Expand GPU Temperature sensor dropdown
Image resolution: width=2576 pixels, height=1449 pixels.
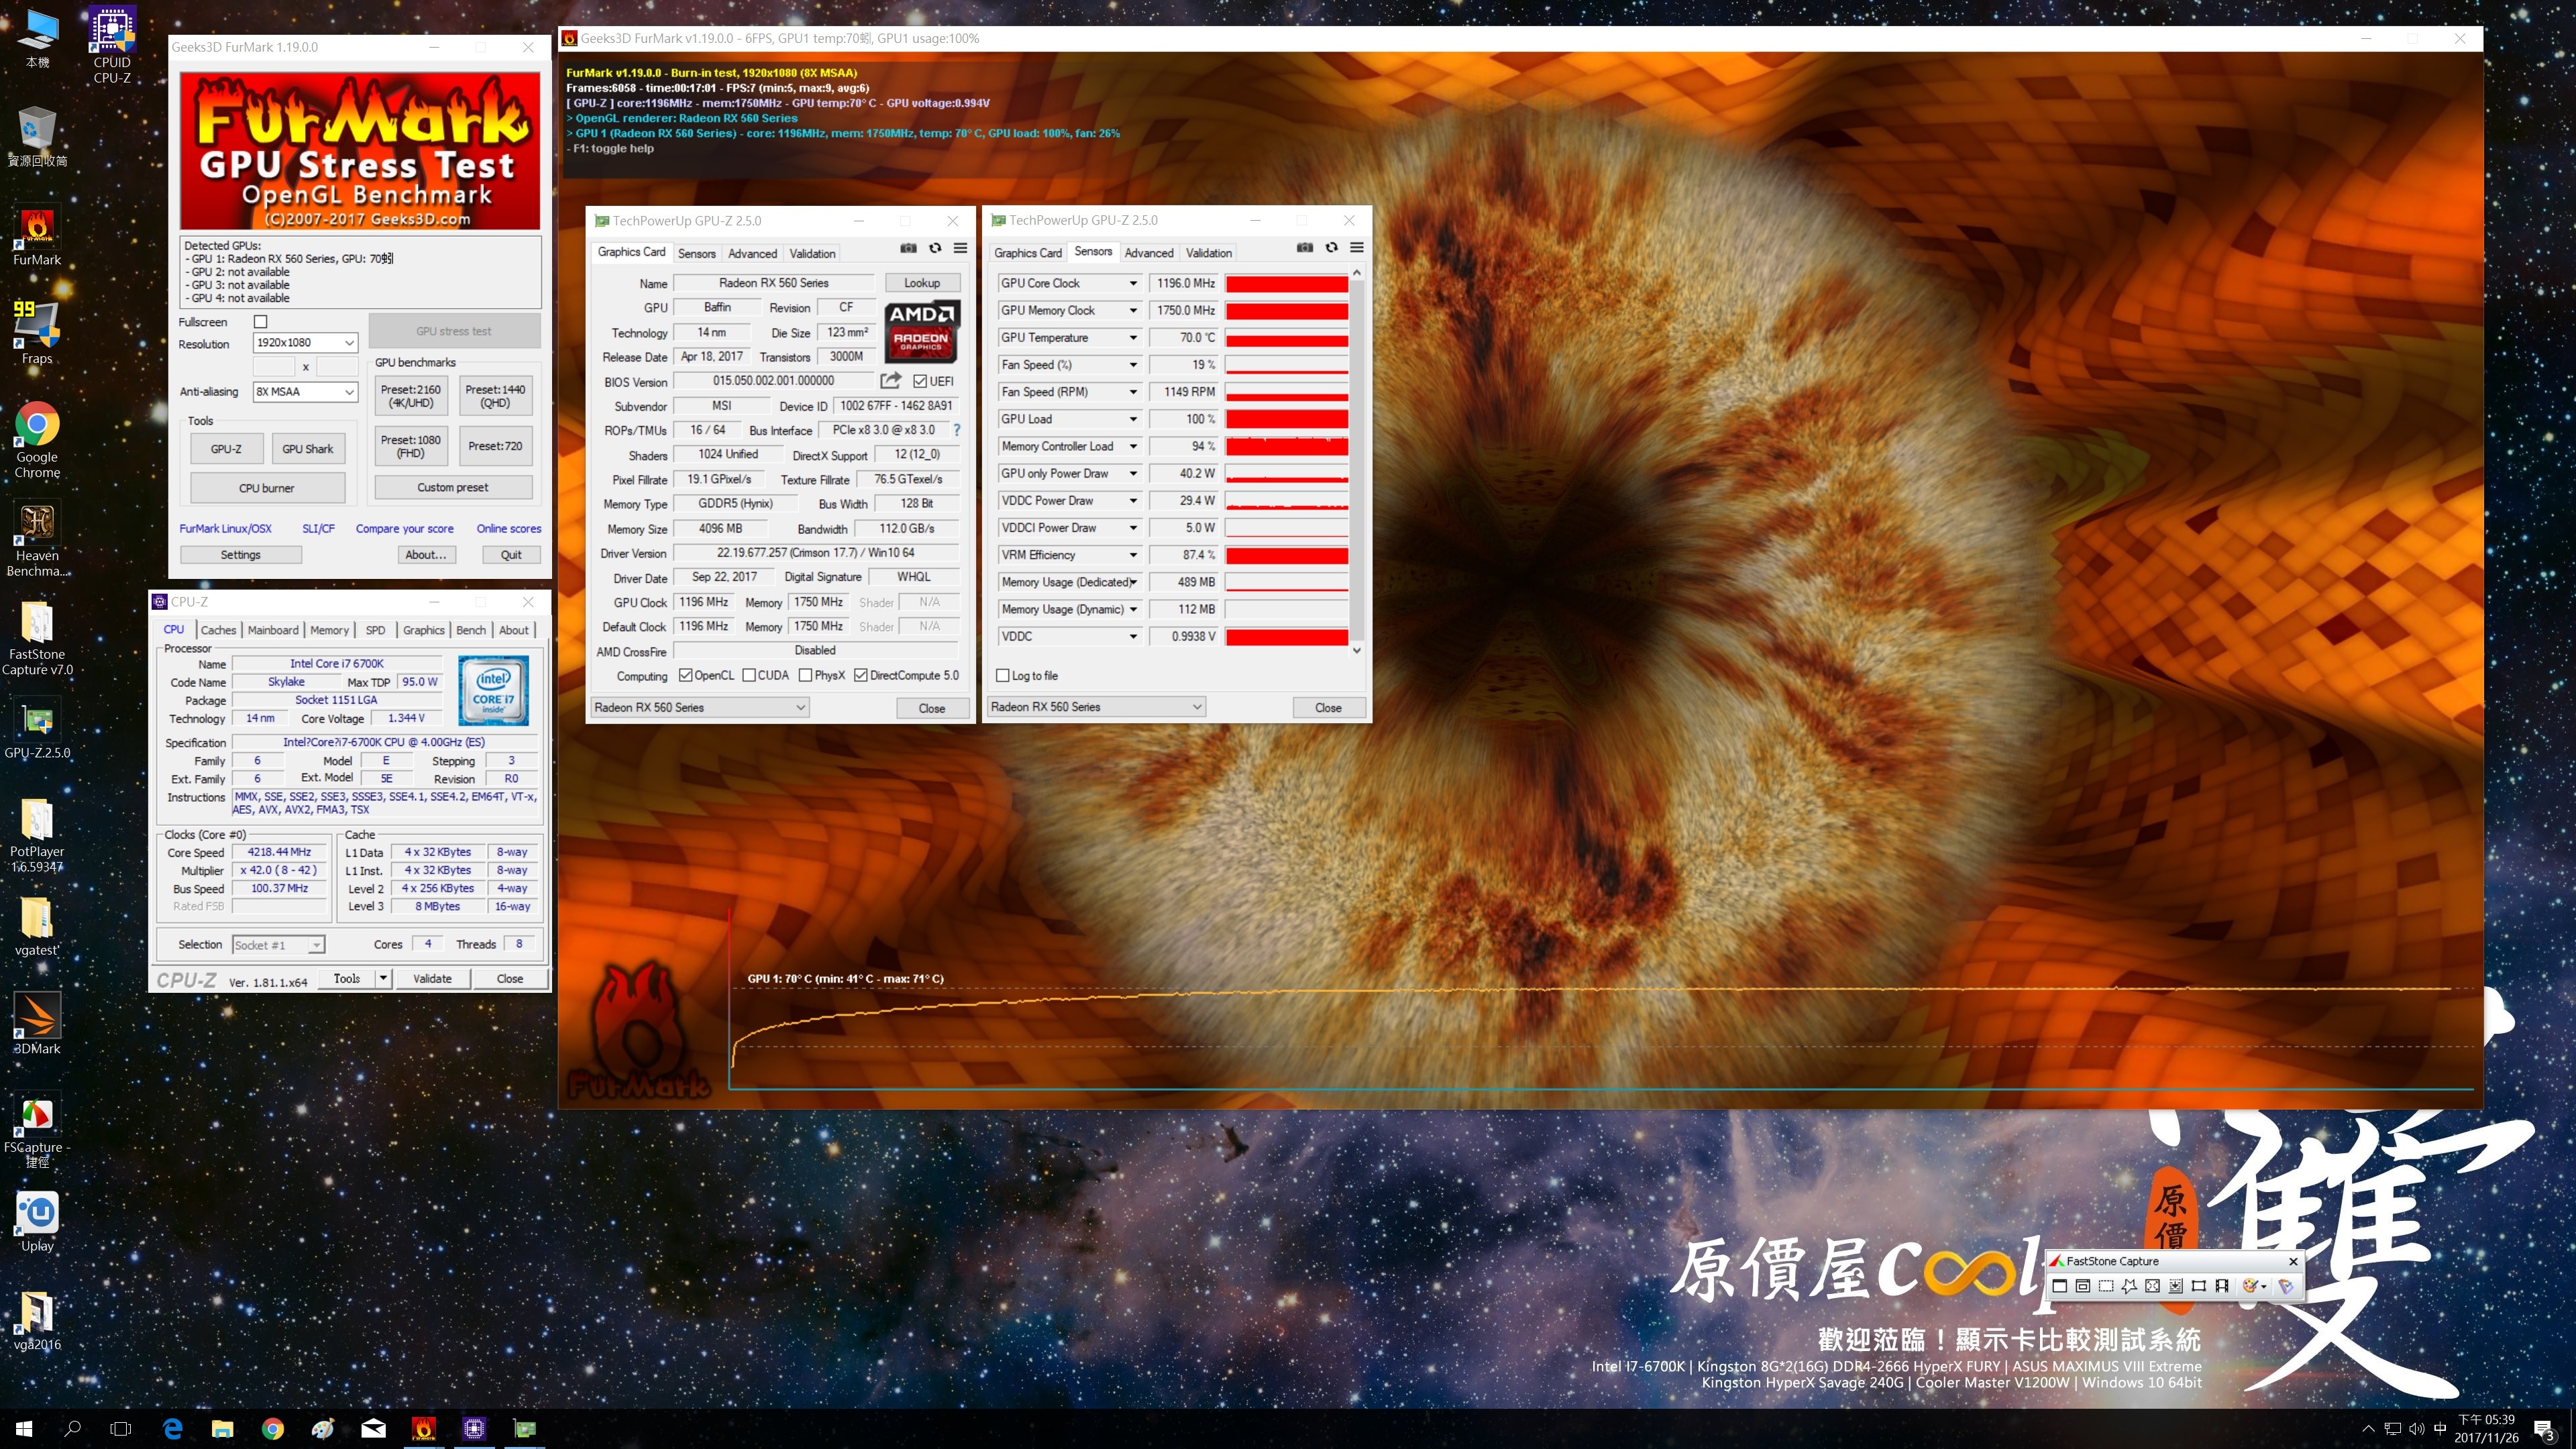point(1133,337)
